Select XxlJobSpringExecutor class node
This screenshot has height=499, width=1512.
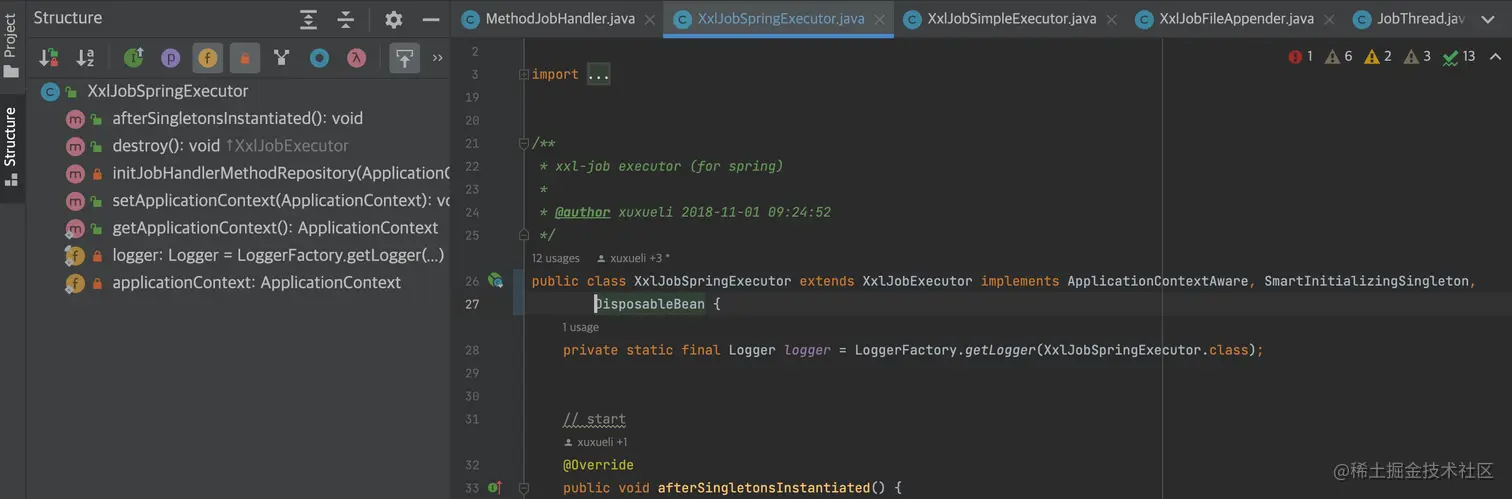point(168,91)
